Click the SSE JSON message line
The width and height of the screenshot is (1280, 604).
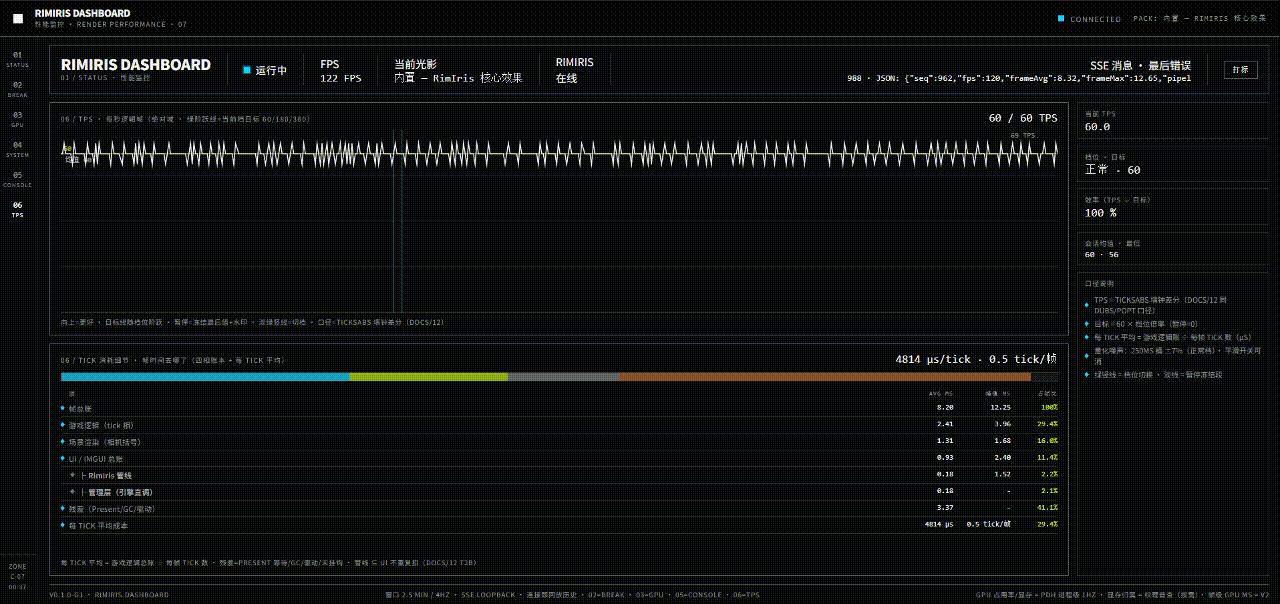(x=1019, y=78)
